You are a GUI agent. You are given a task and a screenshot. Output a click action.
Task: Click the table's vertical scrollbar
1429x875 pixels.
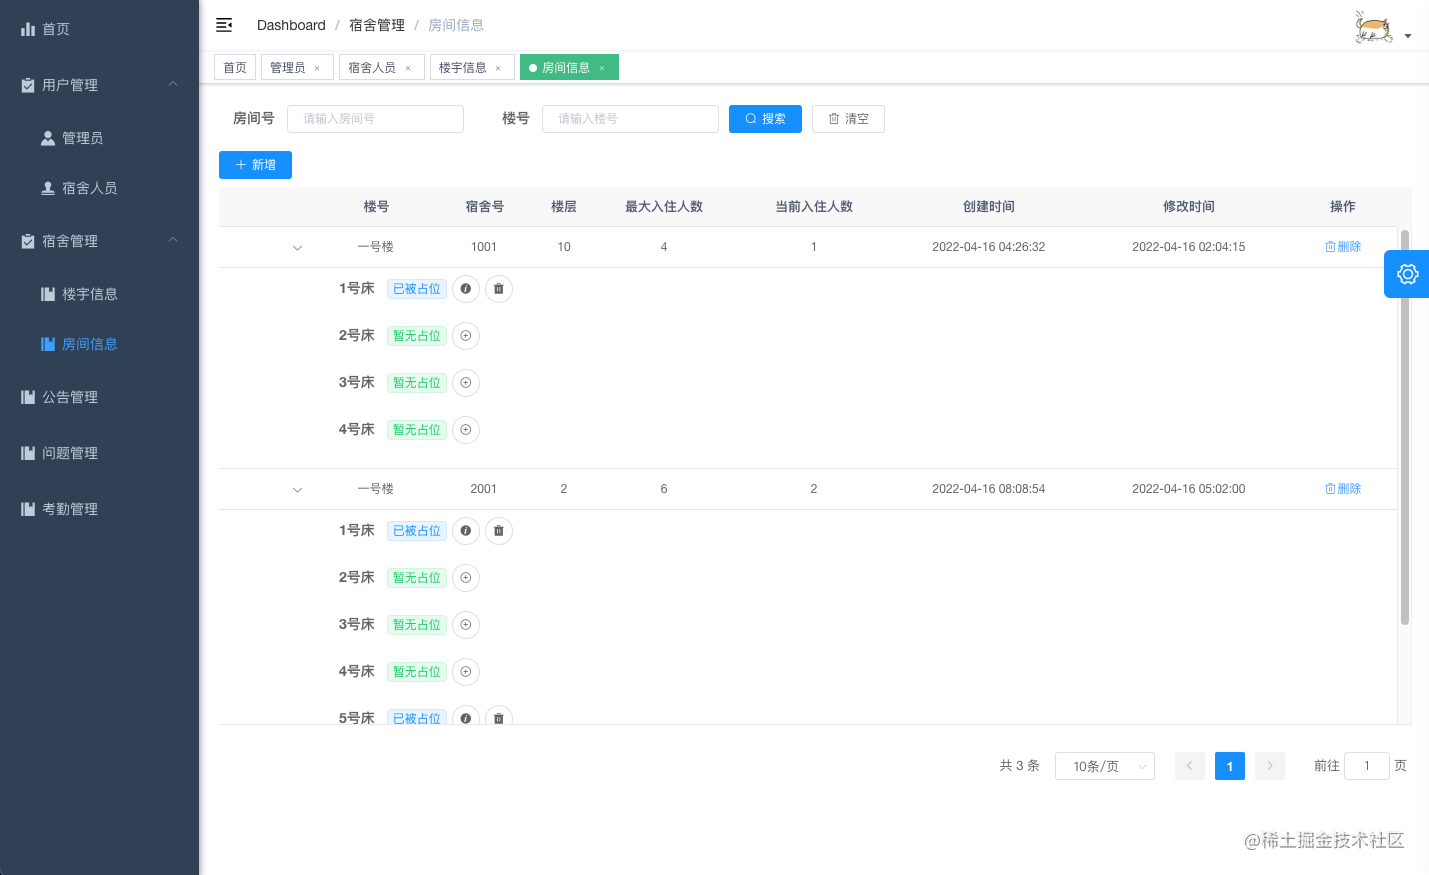[1405, 427]
